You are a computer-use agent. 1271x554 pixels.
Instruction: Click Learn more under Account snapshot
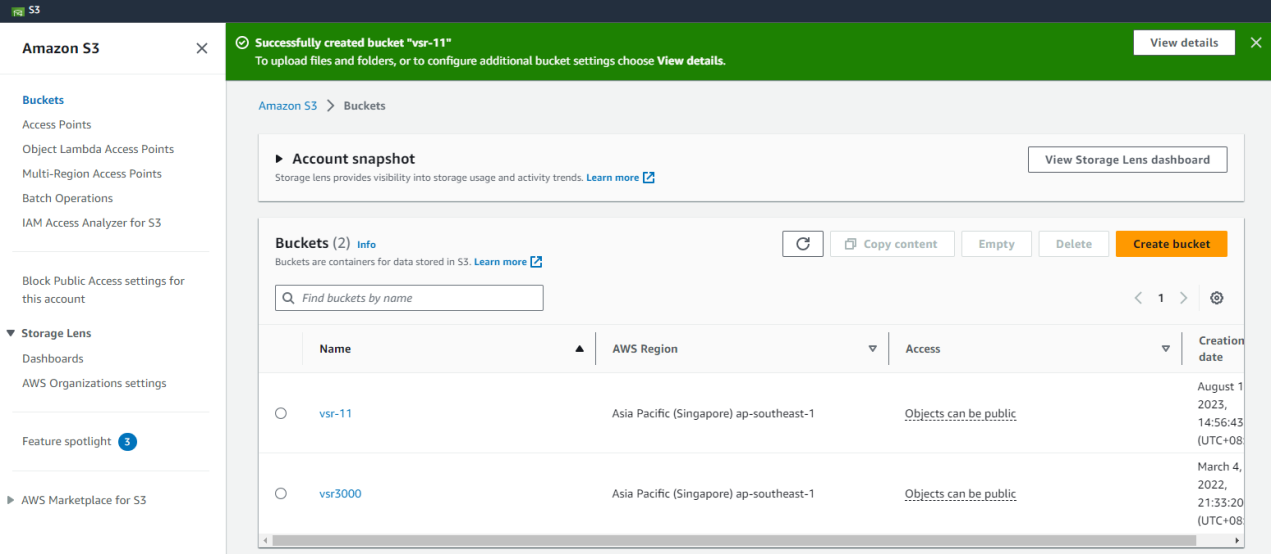(612, 178)
